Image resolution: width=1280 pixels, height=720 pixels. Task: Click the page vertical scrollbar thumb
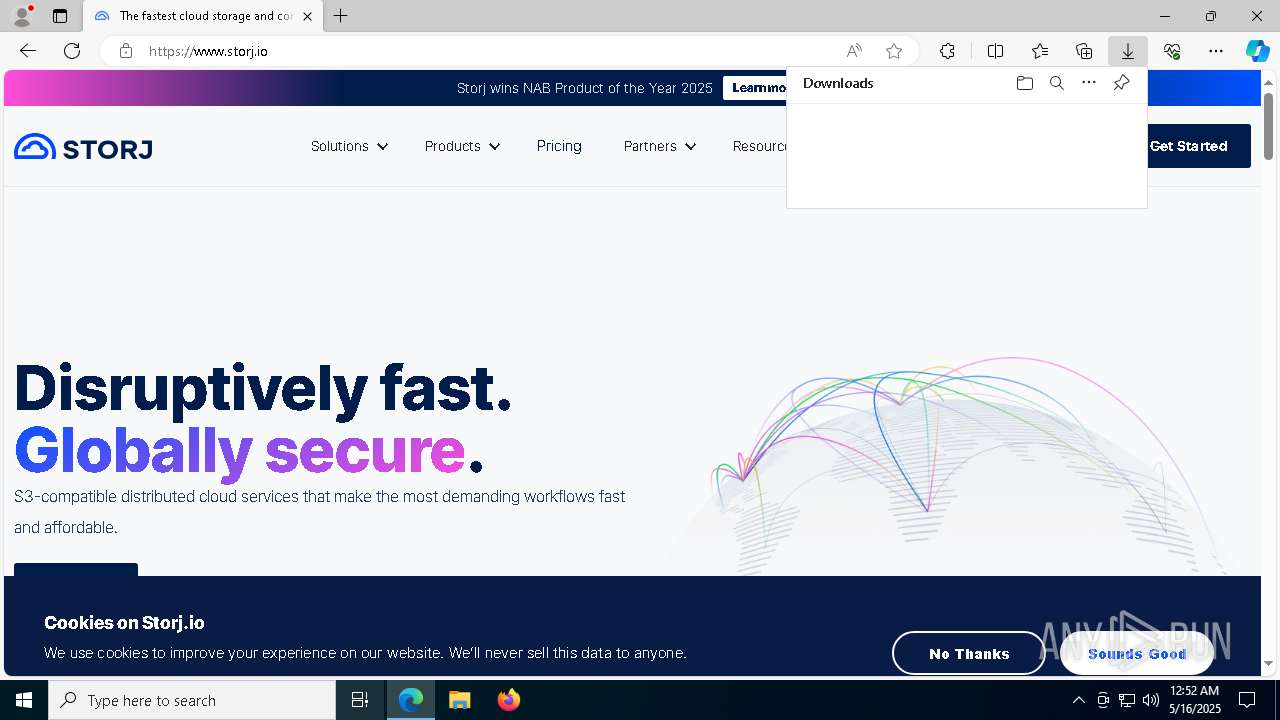[x=1268, y=126]
